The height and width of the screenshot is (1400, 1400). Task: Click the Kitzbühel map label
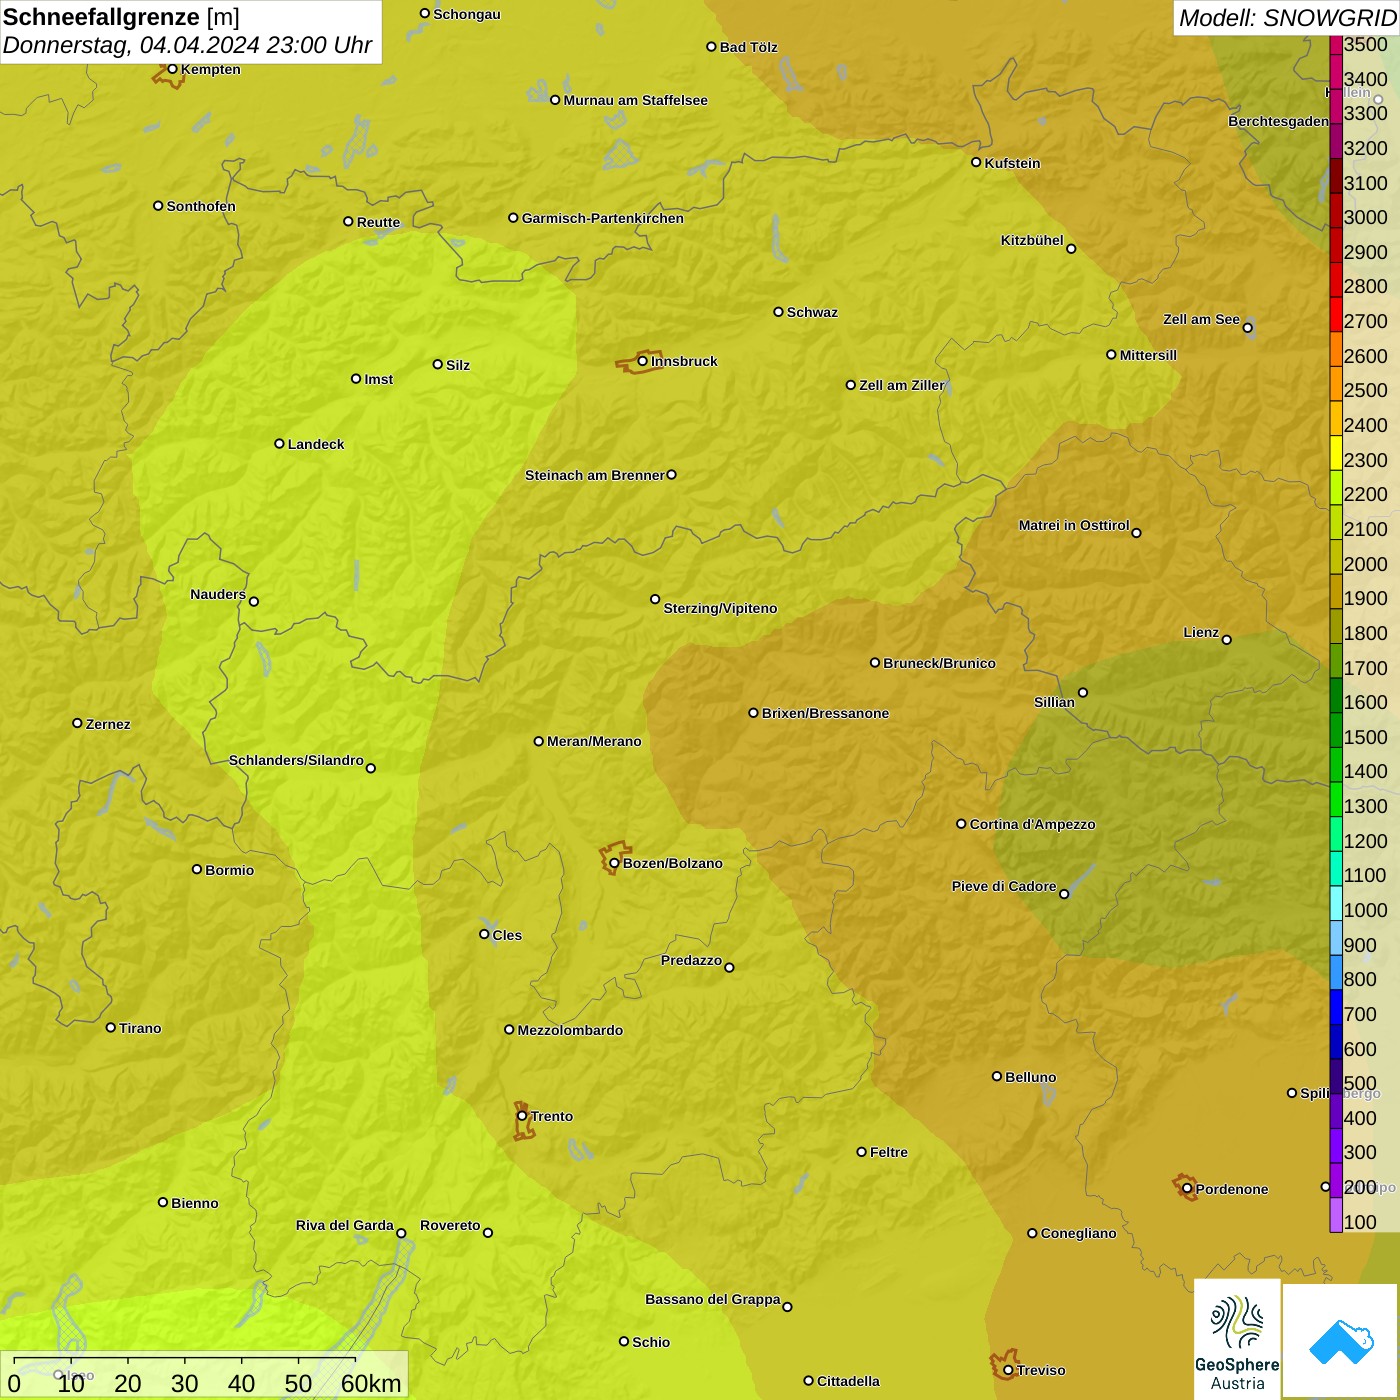1032,240
